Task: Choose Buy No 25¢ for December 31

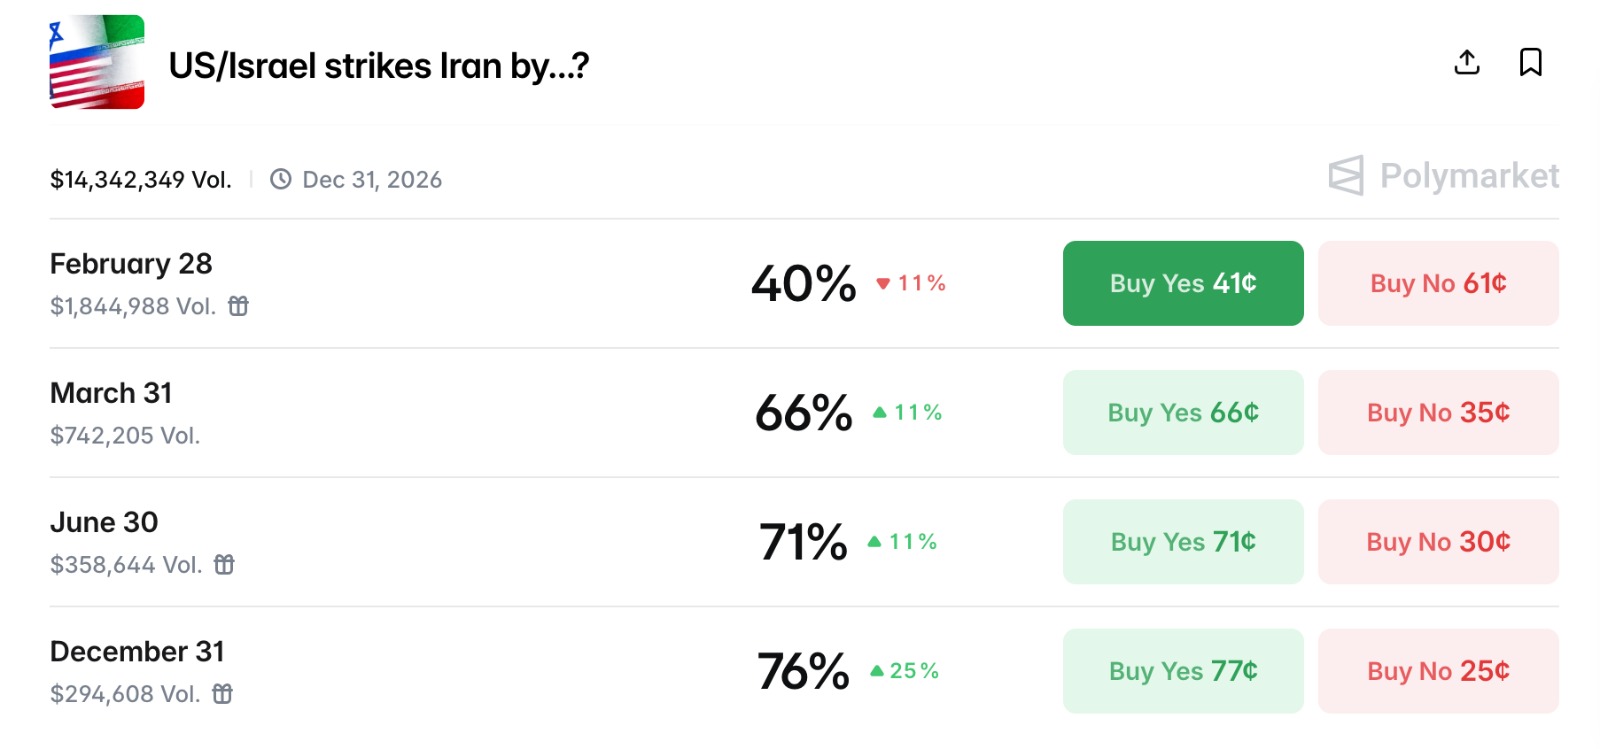Action: click(x=1437, y=671)
